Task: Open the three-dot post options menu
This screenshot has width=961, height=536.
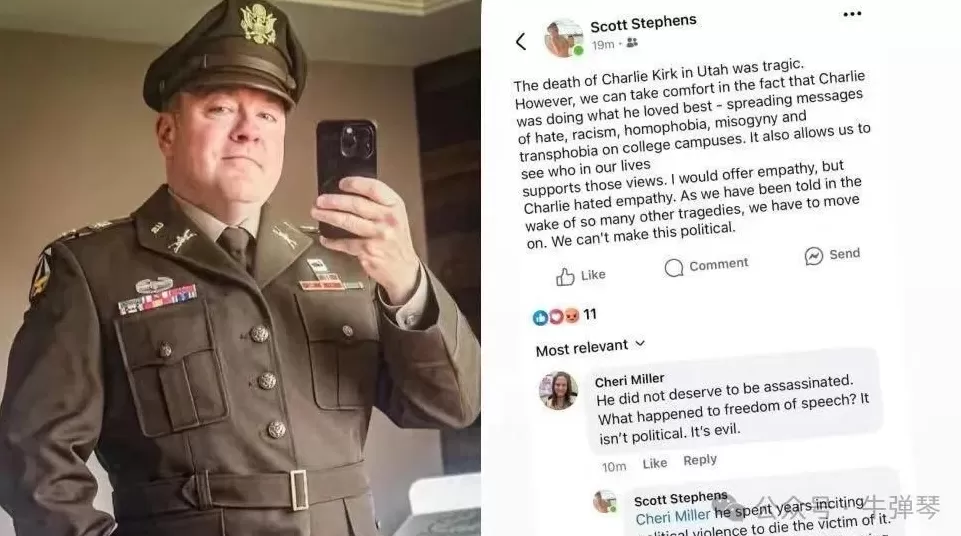Action: pyautogui.click(x=852, y=14)
